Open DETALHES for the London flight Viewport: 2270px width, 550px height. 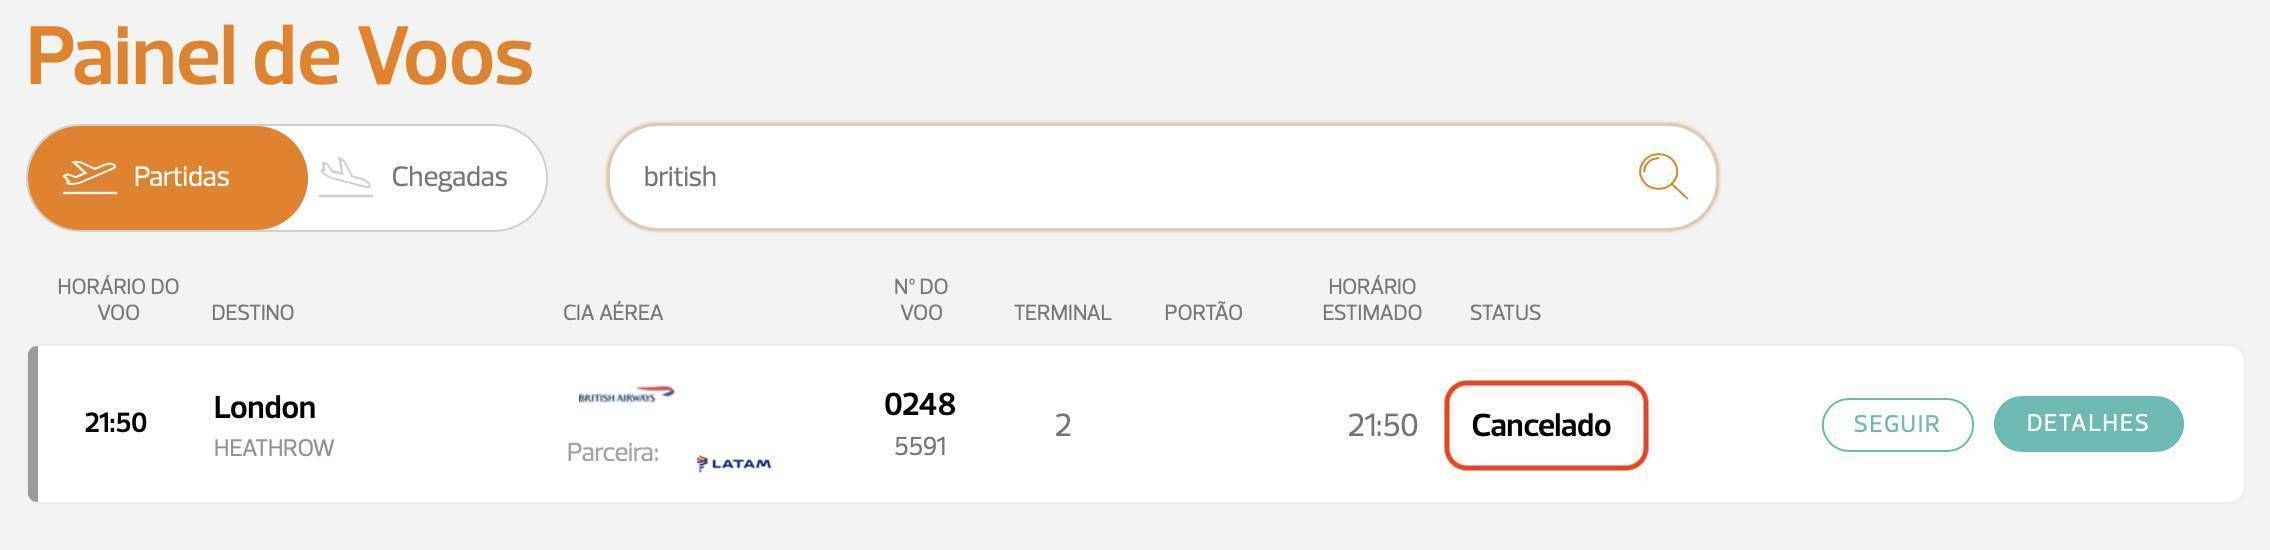click(2088, 424)
